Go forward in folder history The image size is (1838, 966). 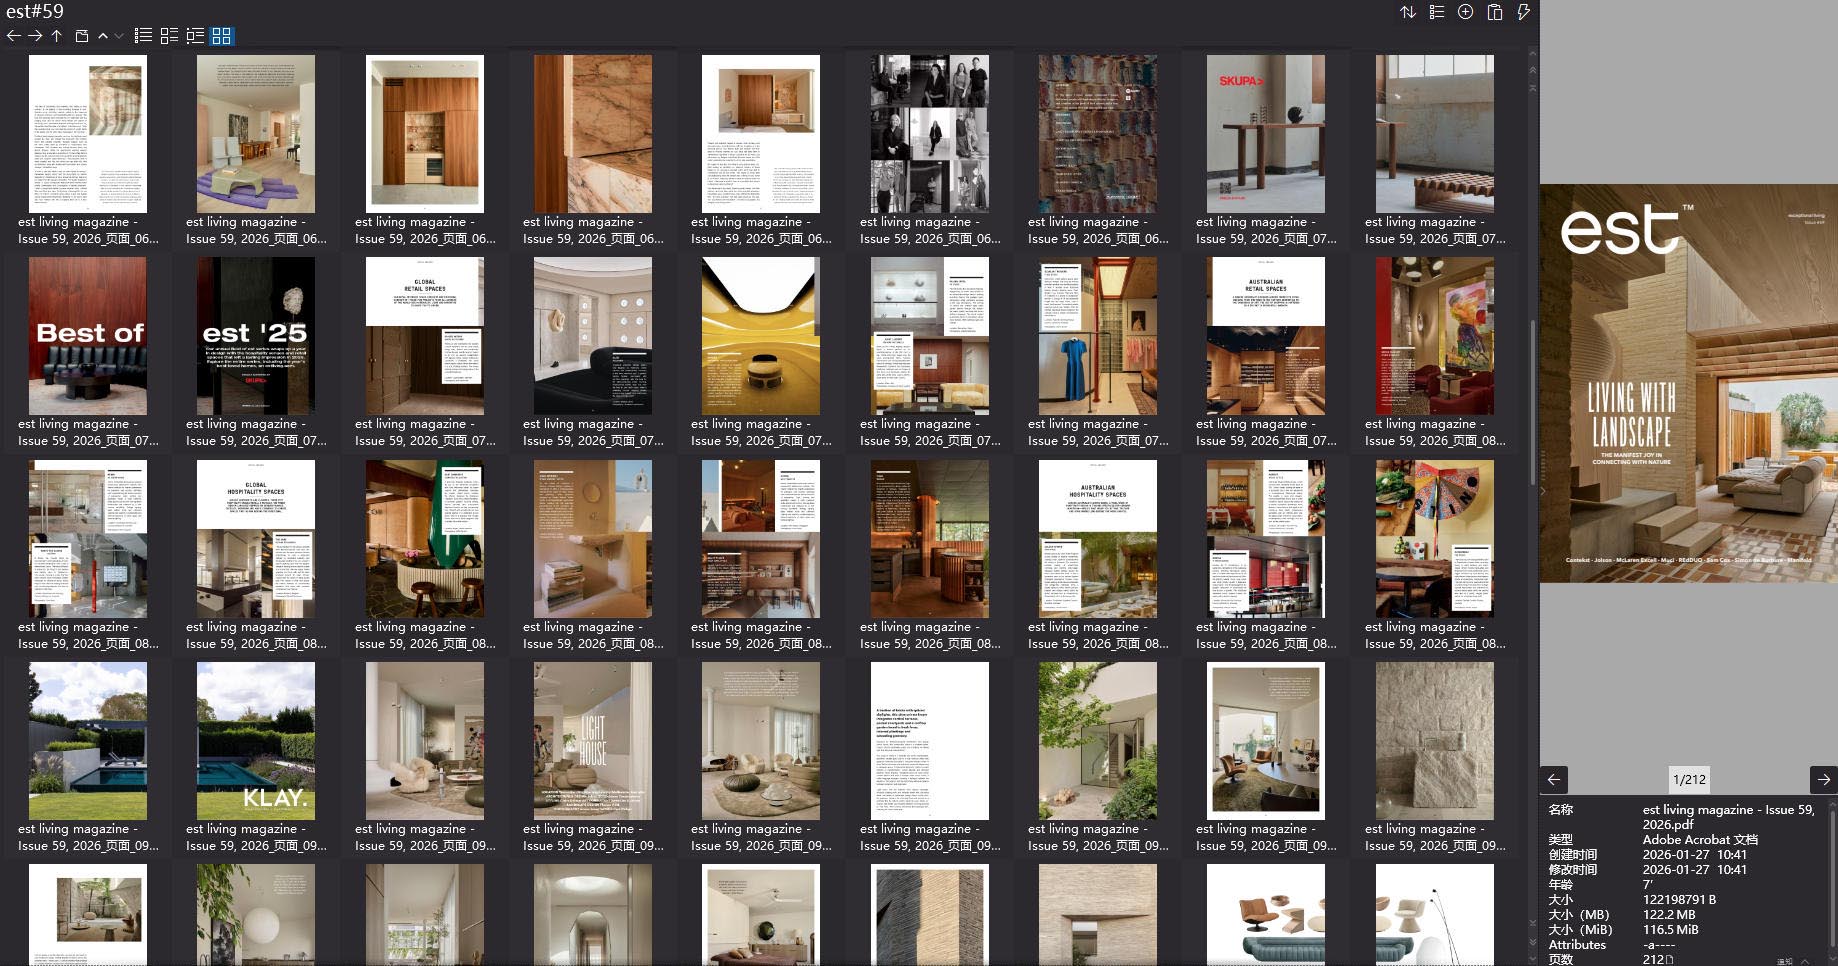tap(35, 36)
